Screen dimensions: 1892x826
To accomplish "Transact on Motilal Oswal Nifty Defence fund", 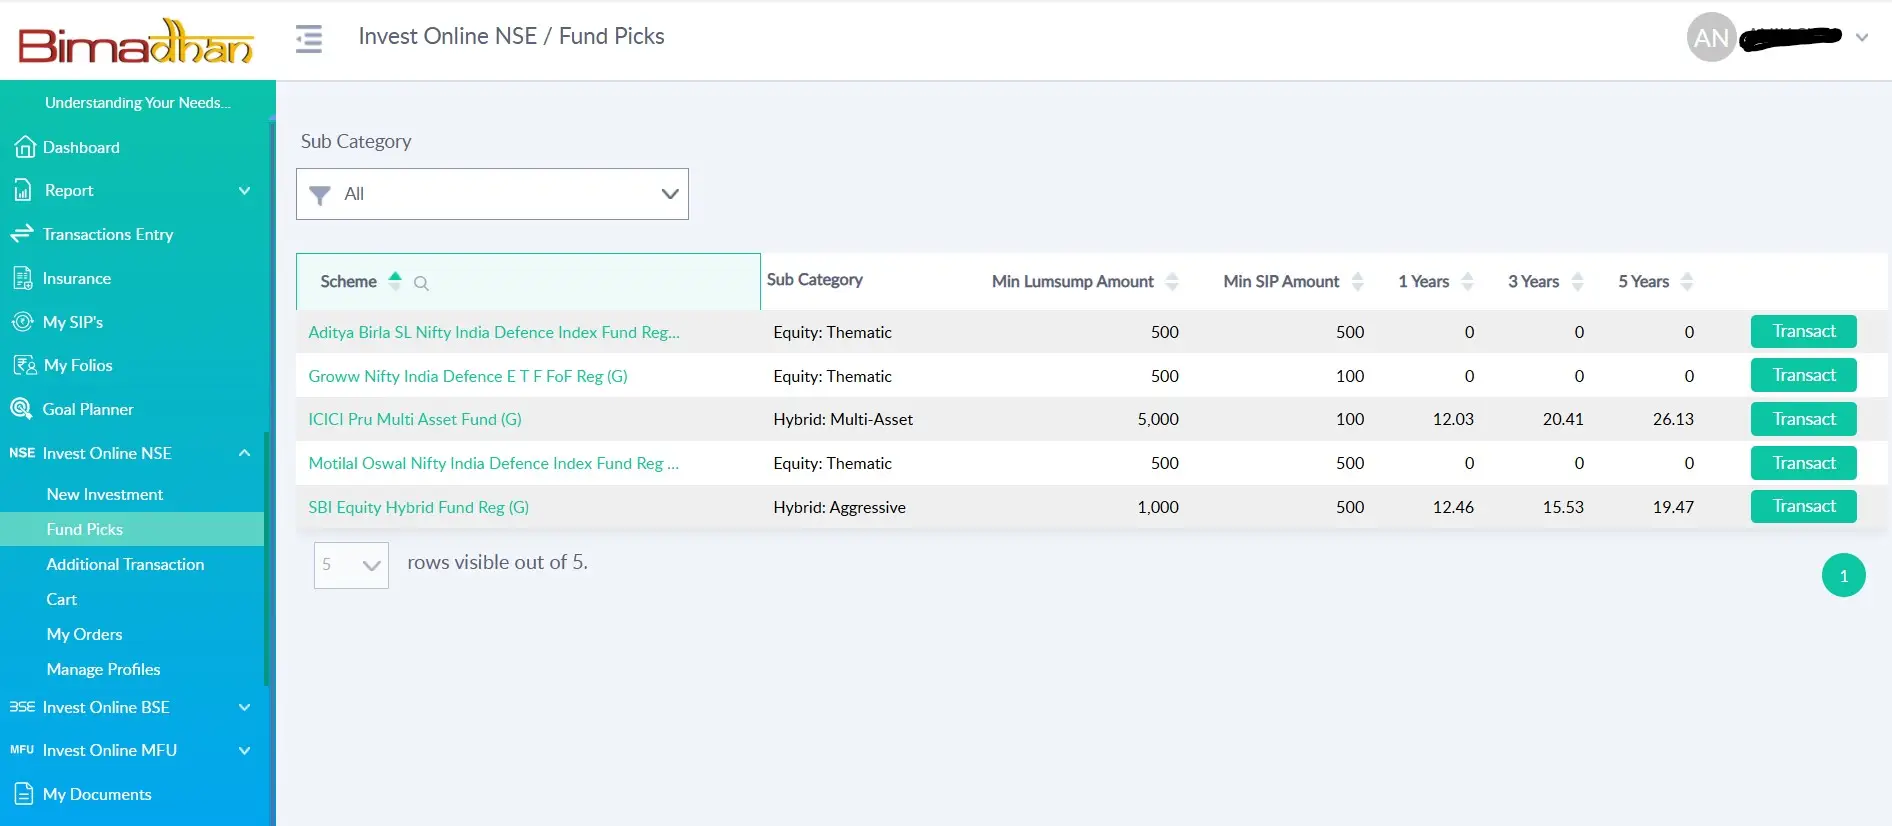I will click(x=1803, y=463).
